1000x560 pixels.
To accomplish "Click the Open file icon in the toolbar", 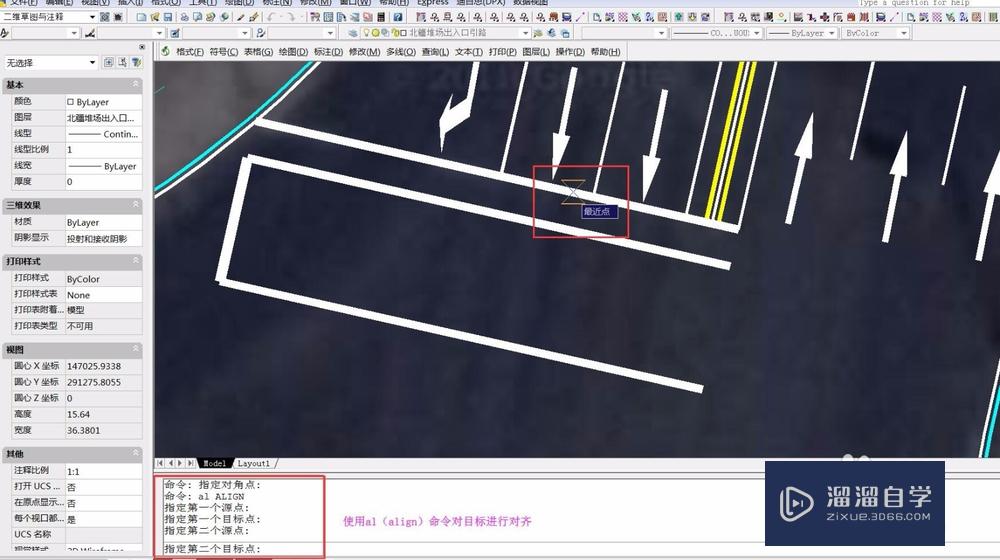I will coord(154,17).
